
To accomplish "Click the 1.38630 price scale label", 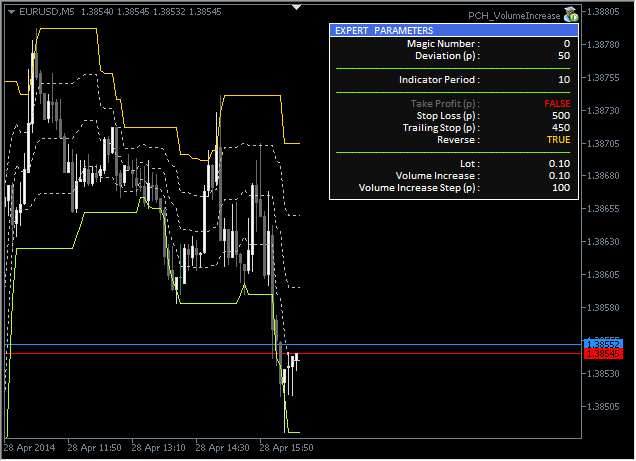I will tap(603, 242).
